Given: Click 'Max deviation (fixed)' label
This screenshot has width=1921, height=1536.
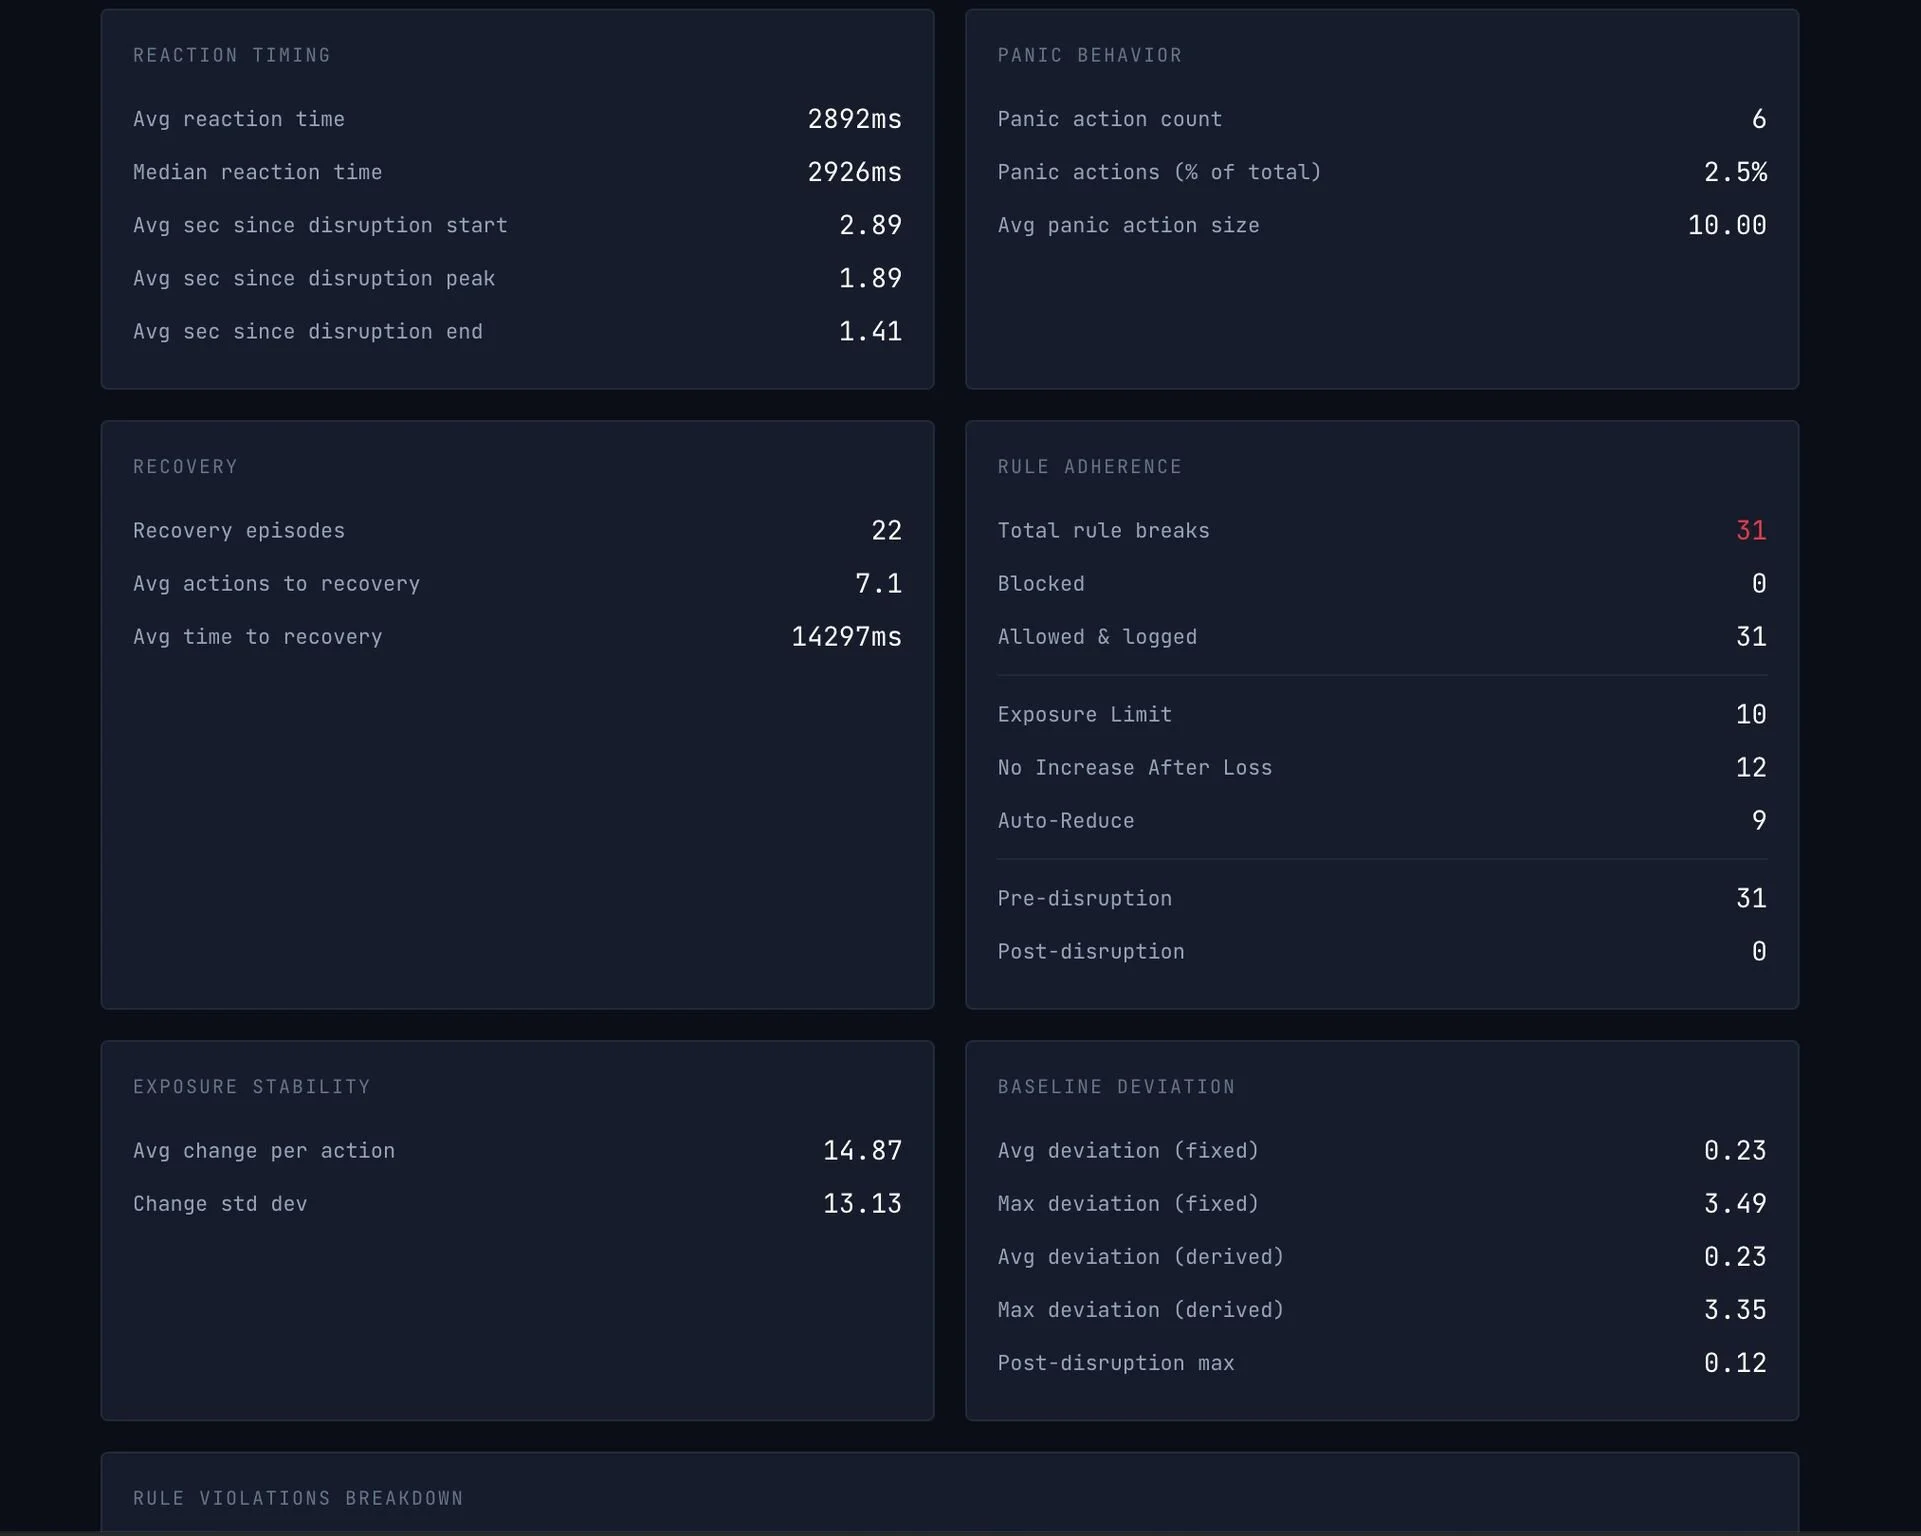Looking at the screenshot, I should pyautogui.click(x=1128, y=1204).
